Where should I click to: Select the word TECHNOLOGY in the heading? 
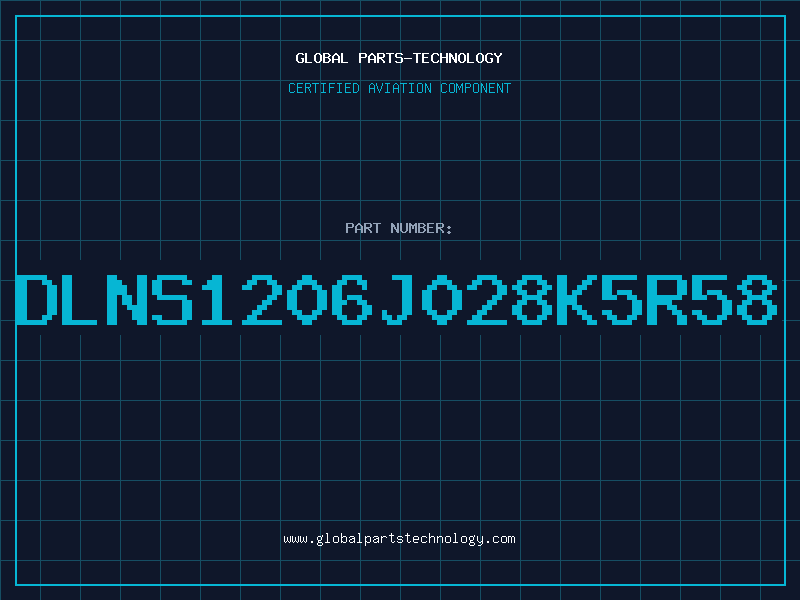(x=458, y=58)
